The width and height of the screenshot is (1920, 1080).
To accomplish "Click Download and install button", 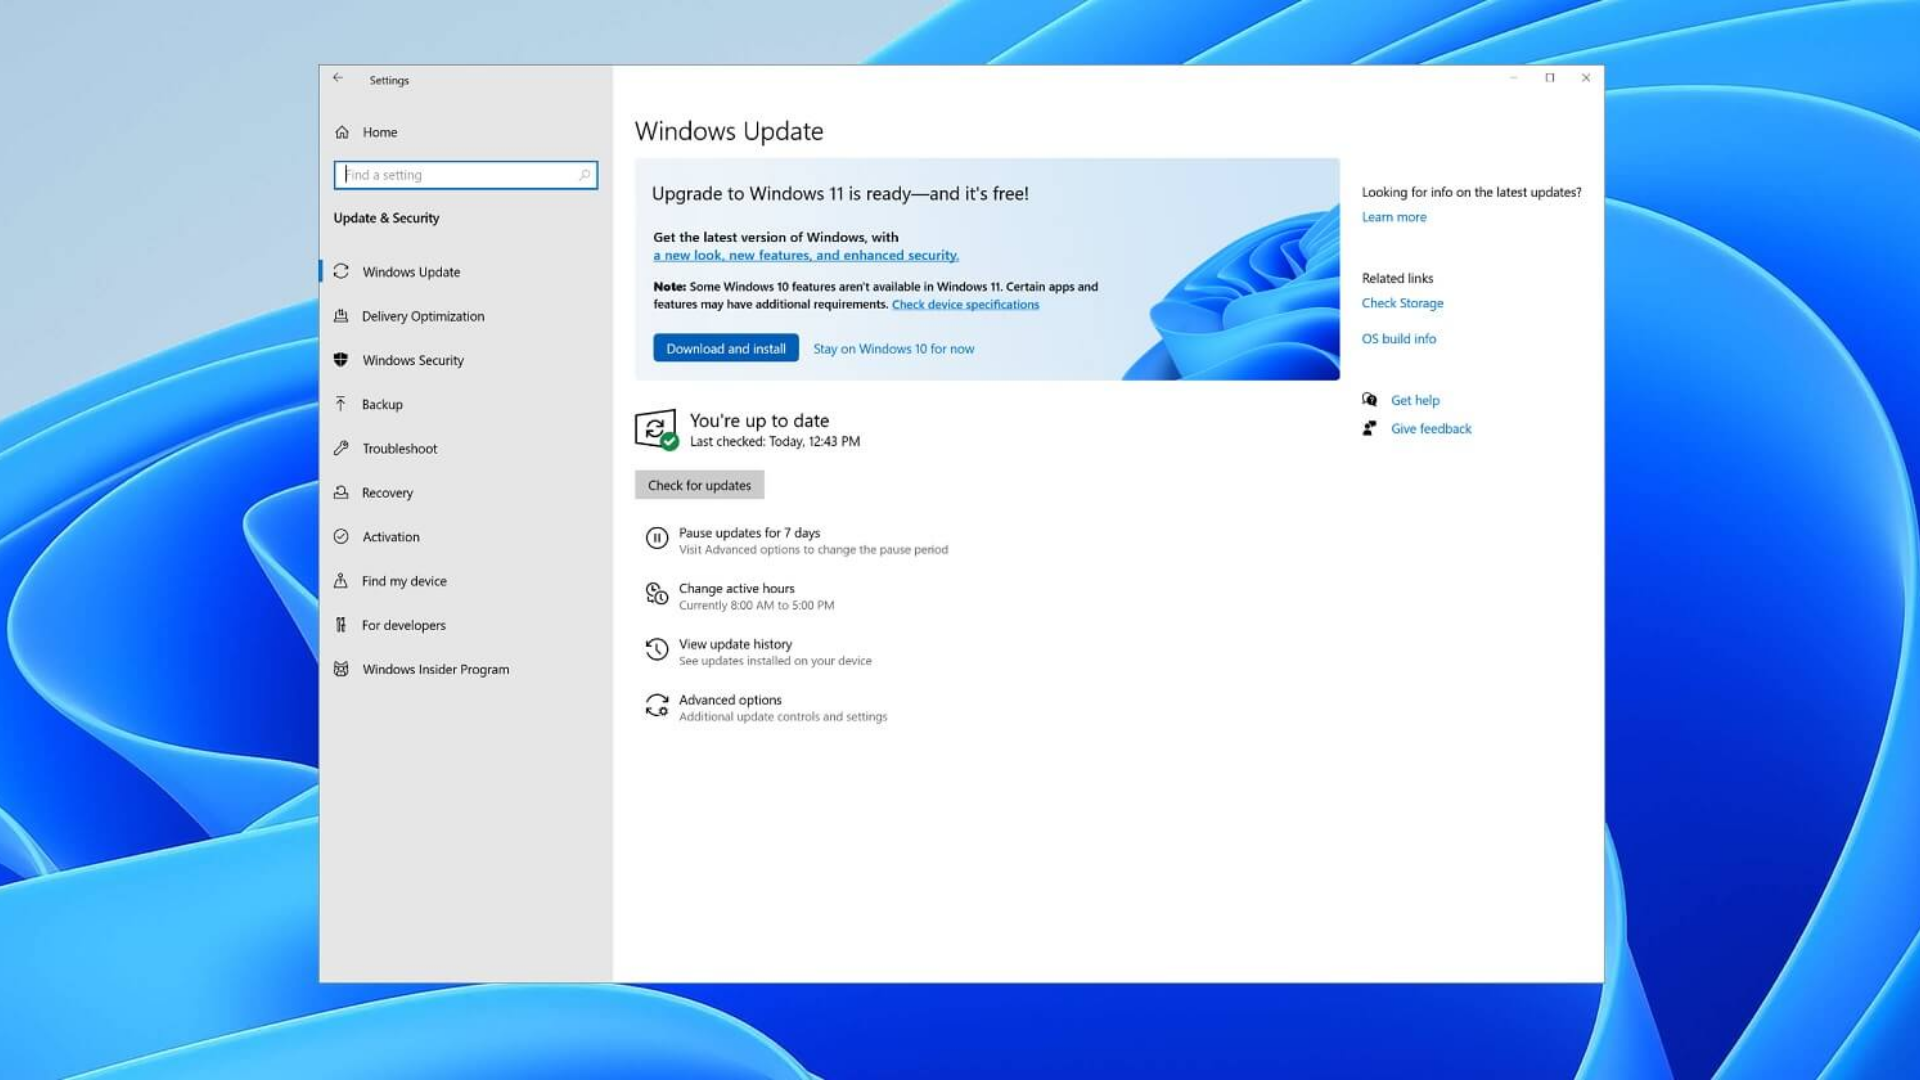I will coord(726,348).
